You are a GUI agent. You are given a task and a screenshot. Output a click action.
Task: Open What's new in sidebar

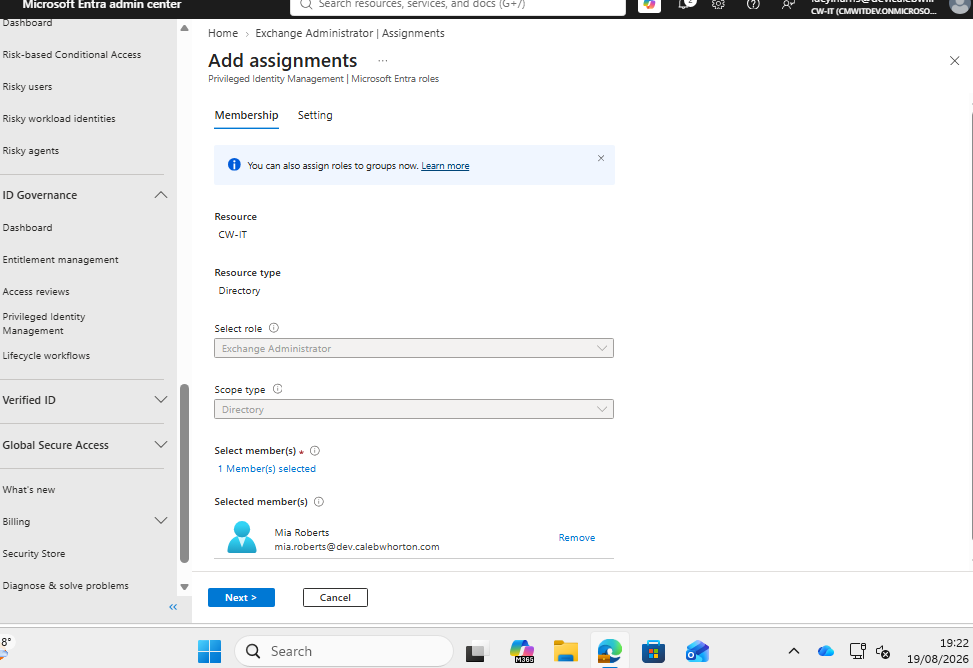coord(29,490)
